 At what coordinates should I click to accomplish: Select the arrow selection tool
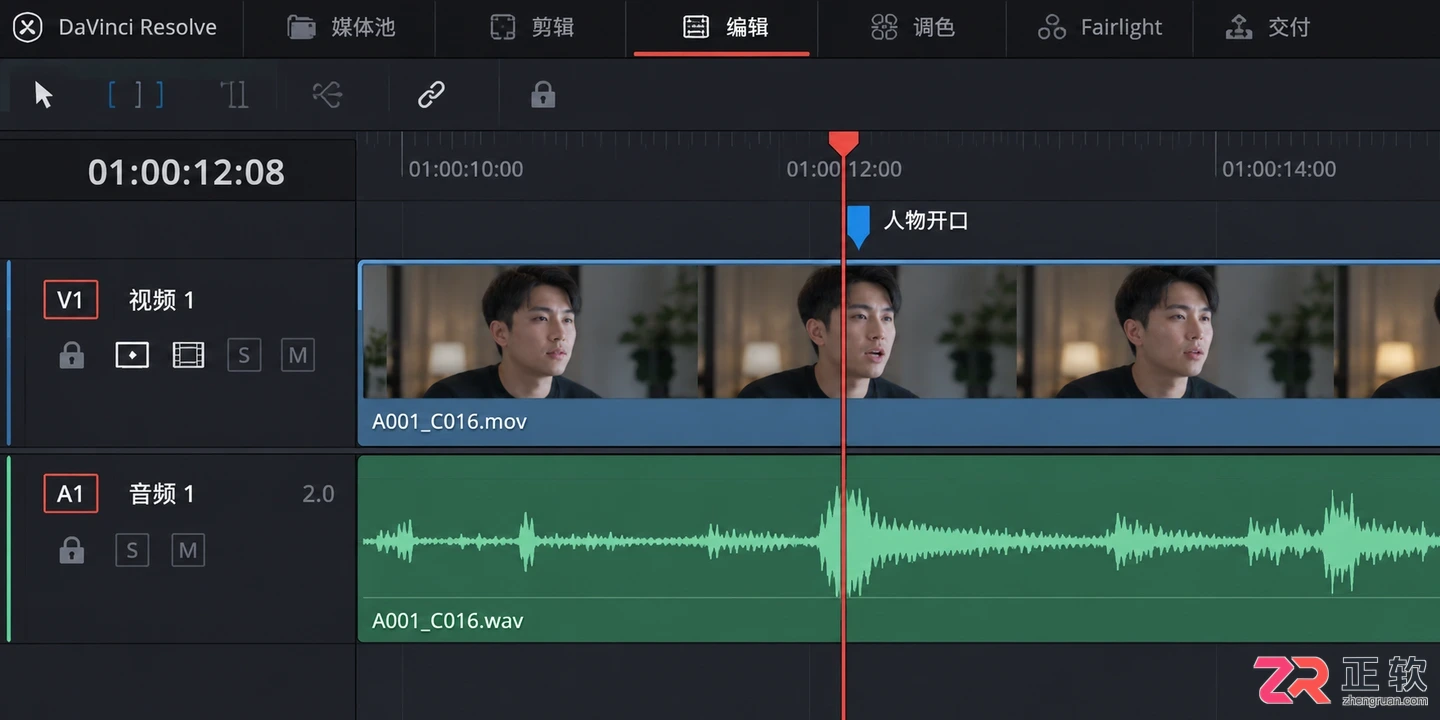(x=43, y=95)
